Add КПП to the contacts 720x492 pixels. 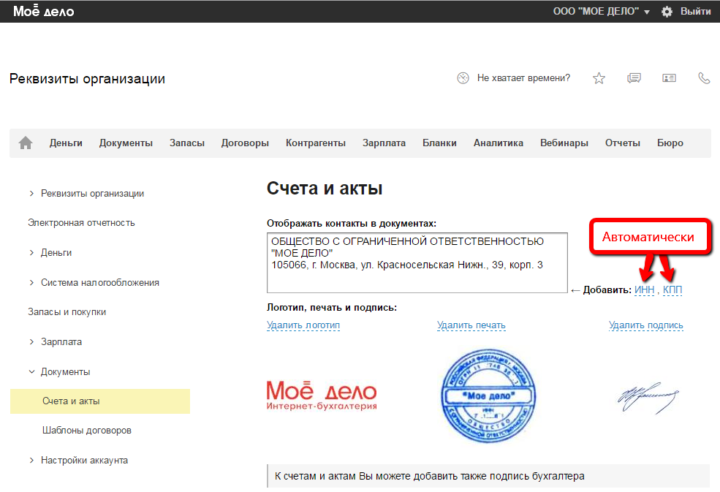coord(672,290)
